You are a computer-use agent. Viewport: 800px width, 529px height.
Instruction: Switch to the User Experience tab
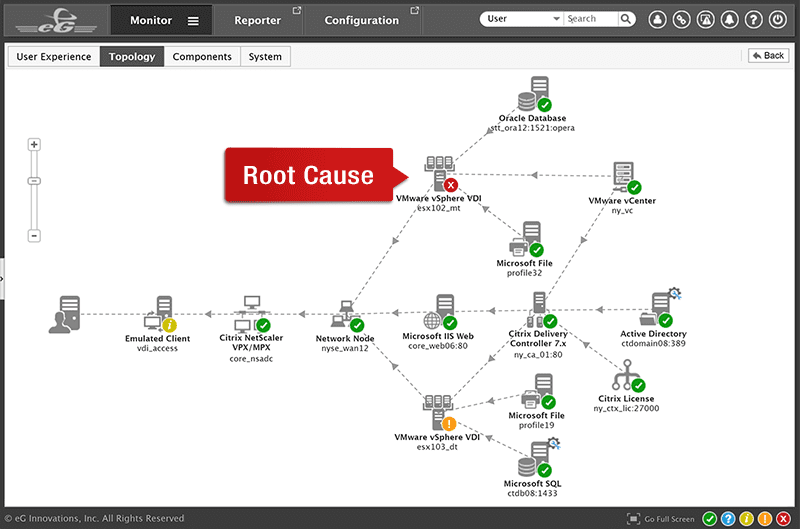coord(54,57)
